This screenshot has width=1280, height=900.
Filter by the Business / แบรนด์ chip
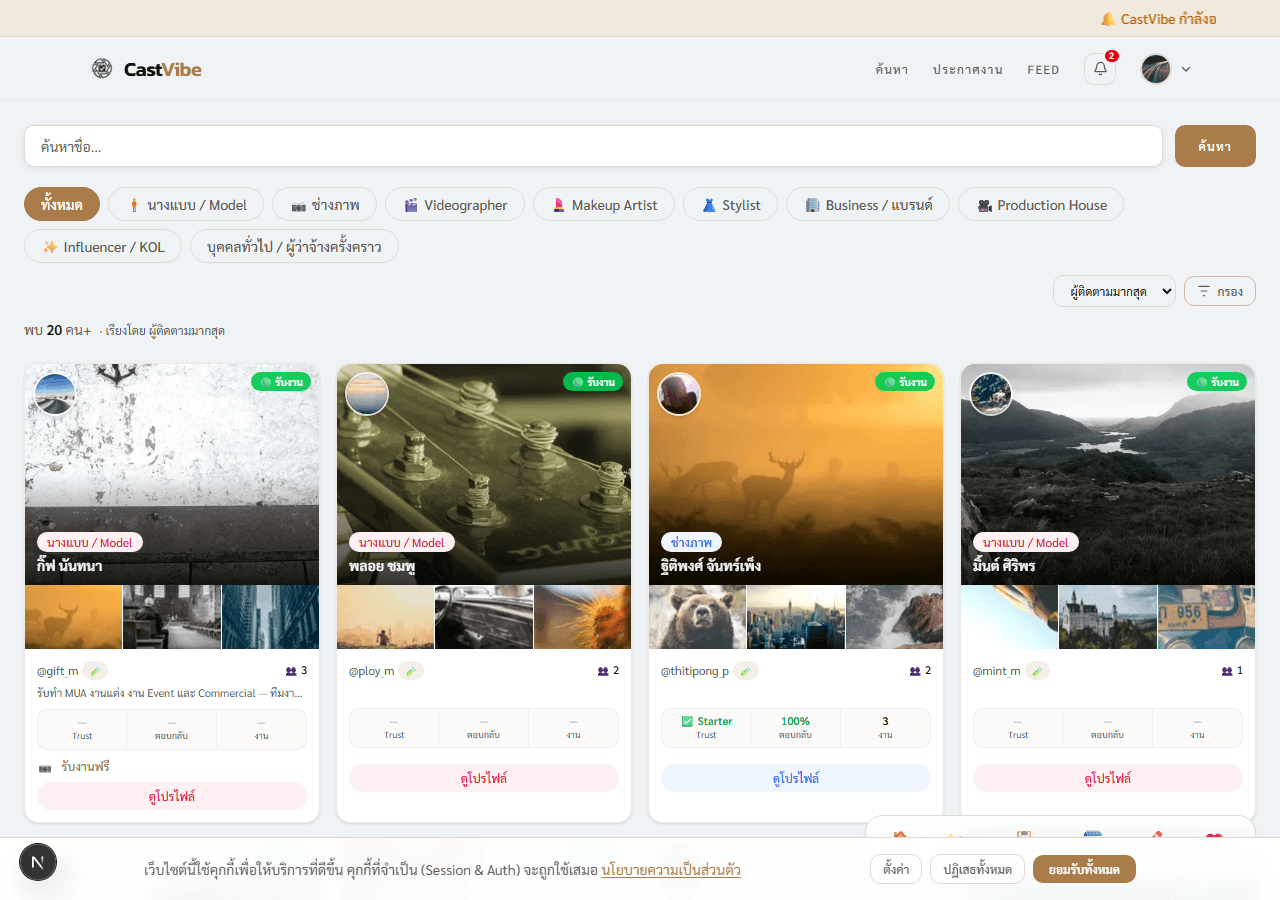click(868, 205)
